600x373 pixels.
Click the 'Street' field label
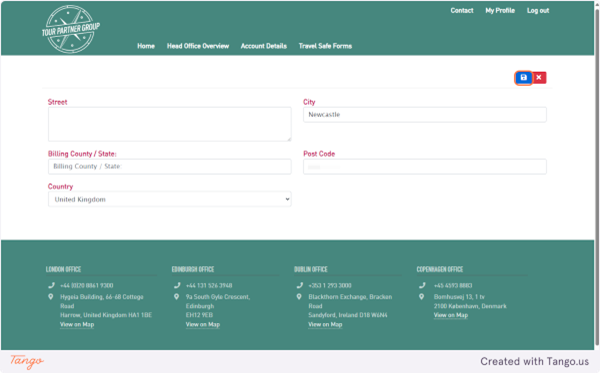tap(57, 102)
